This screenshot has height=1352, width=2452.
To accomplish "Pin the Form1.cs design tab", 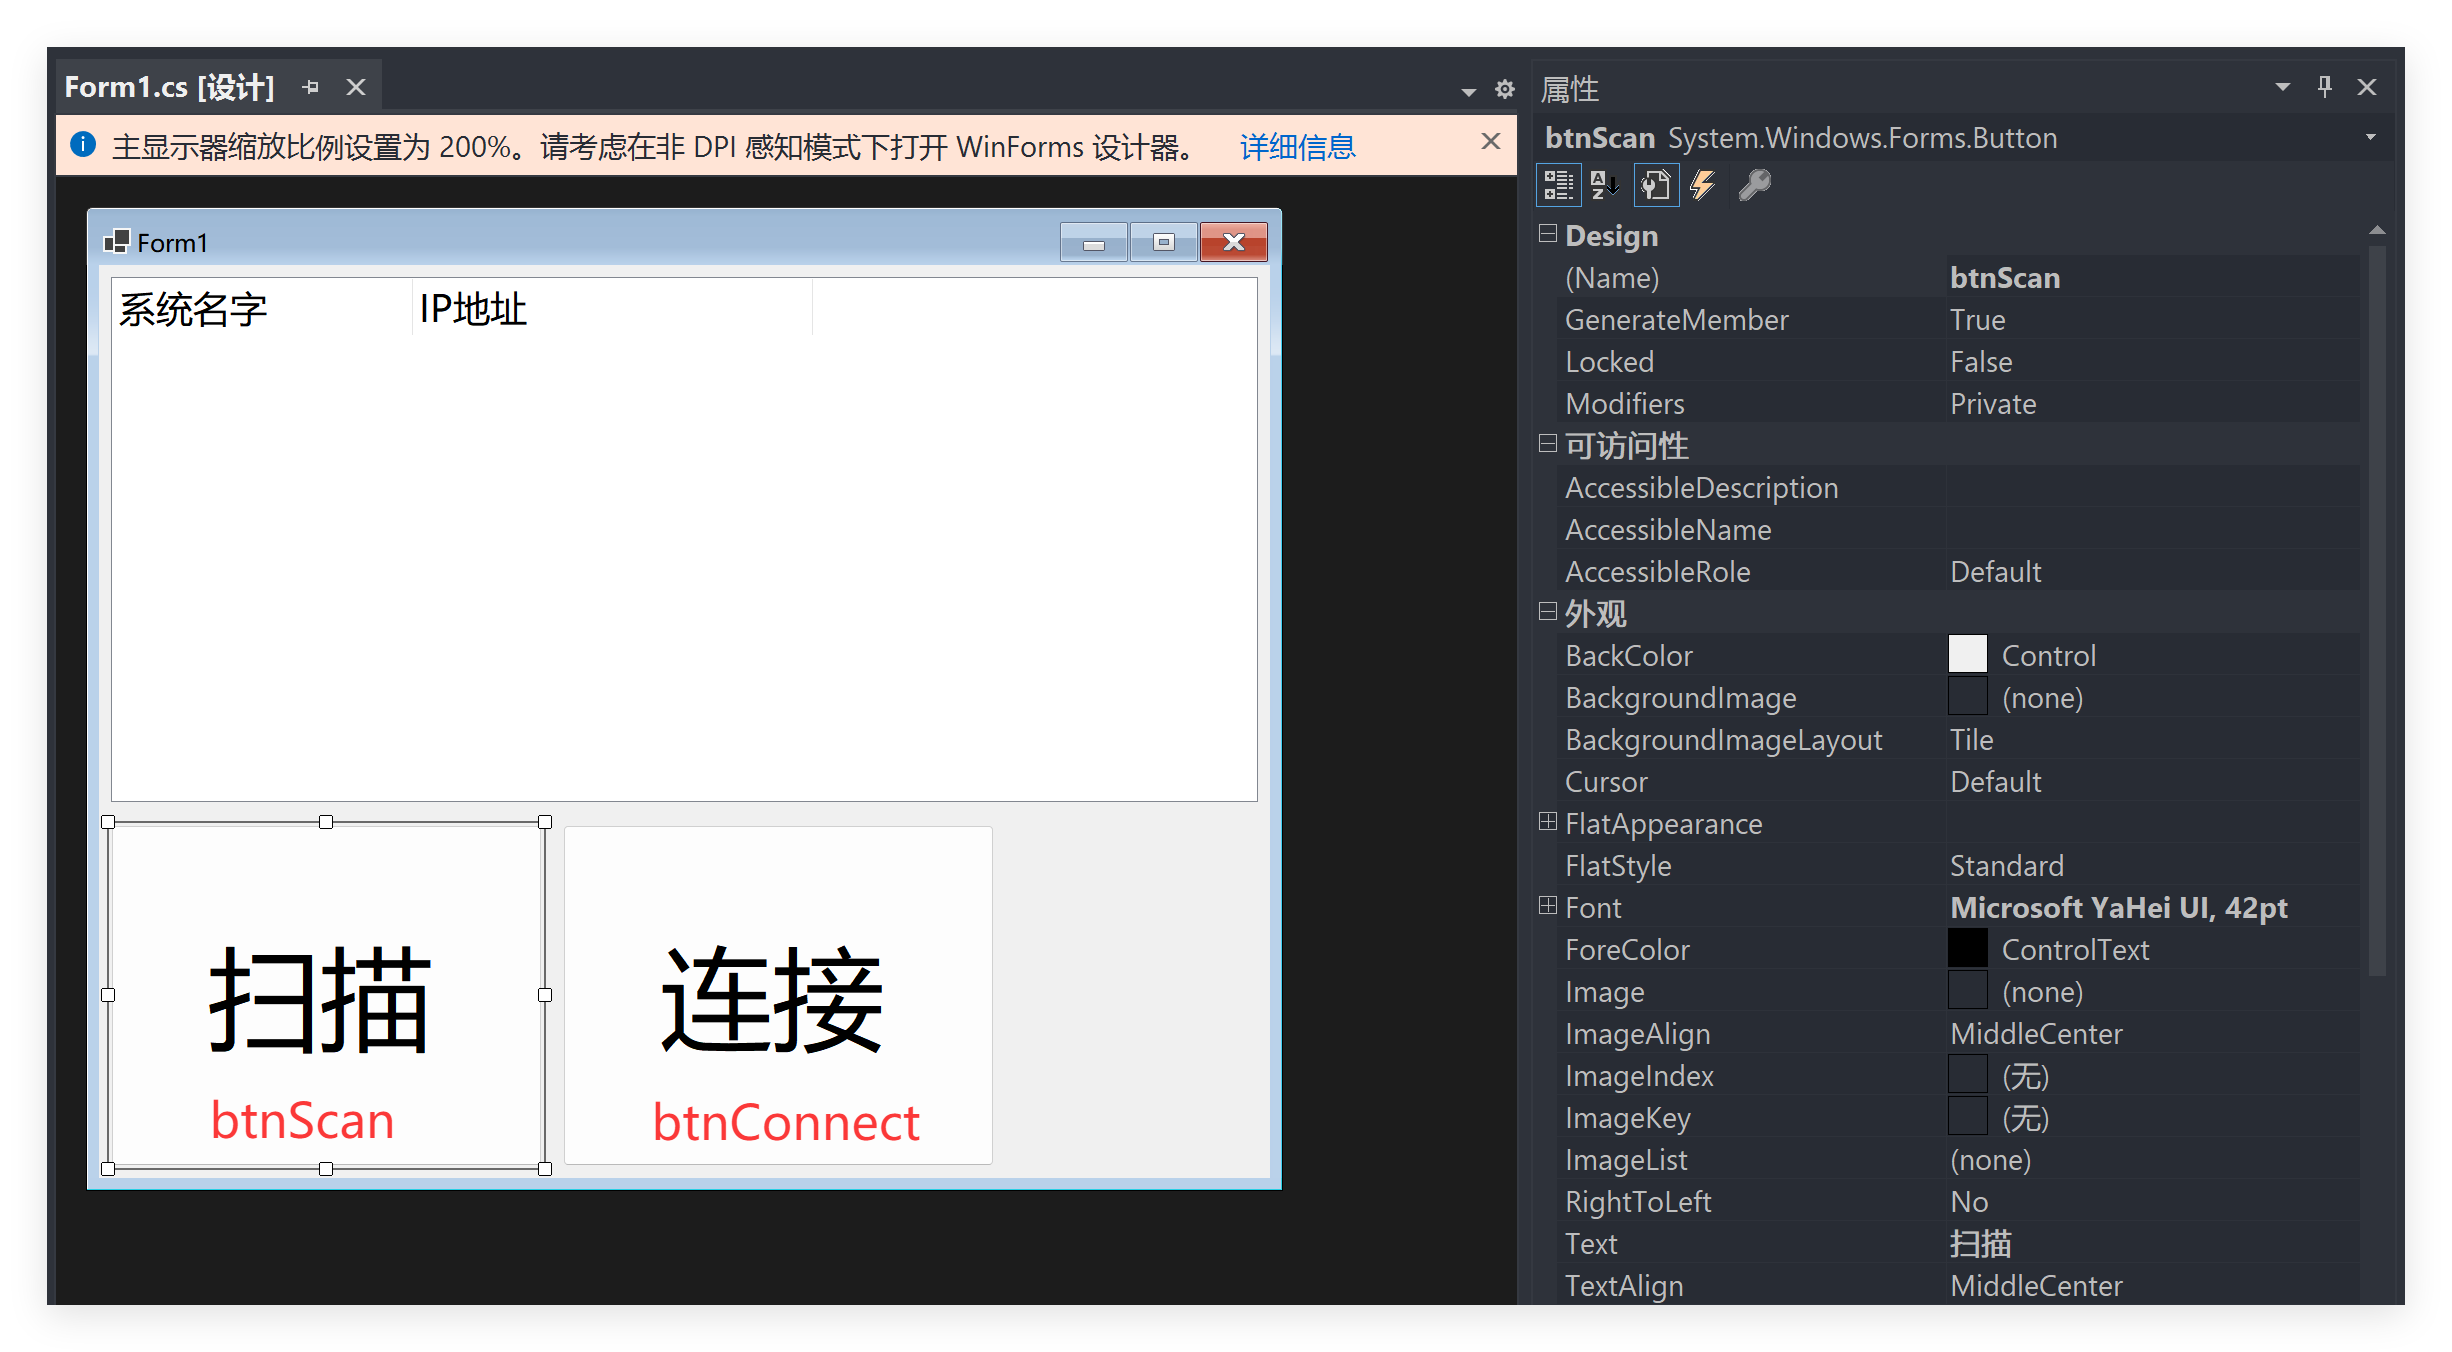I will point(311,87).
